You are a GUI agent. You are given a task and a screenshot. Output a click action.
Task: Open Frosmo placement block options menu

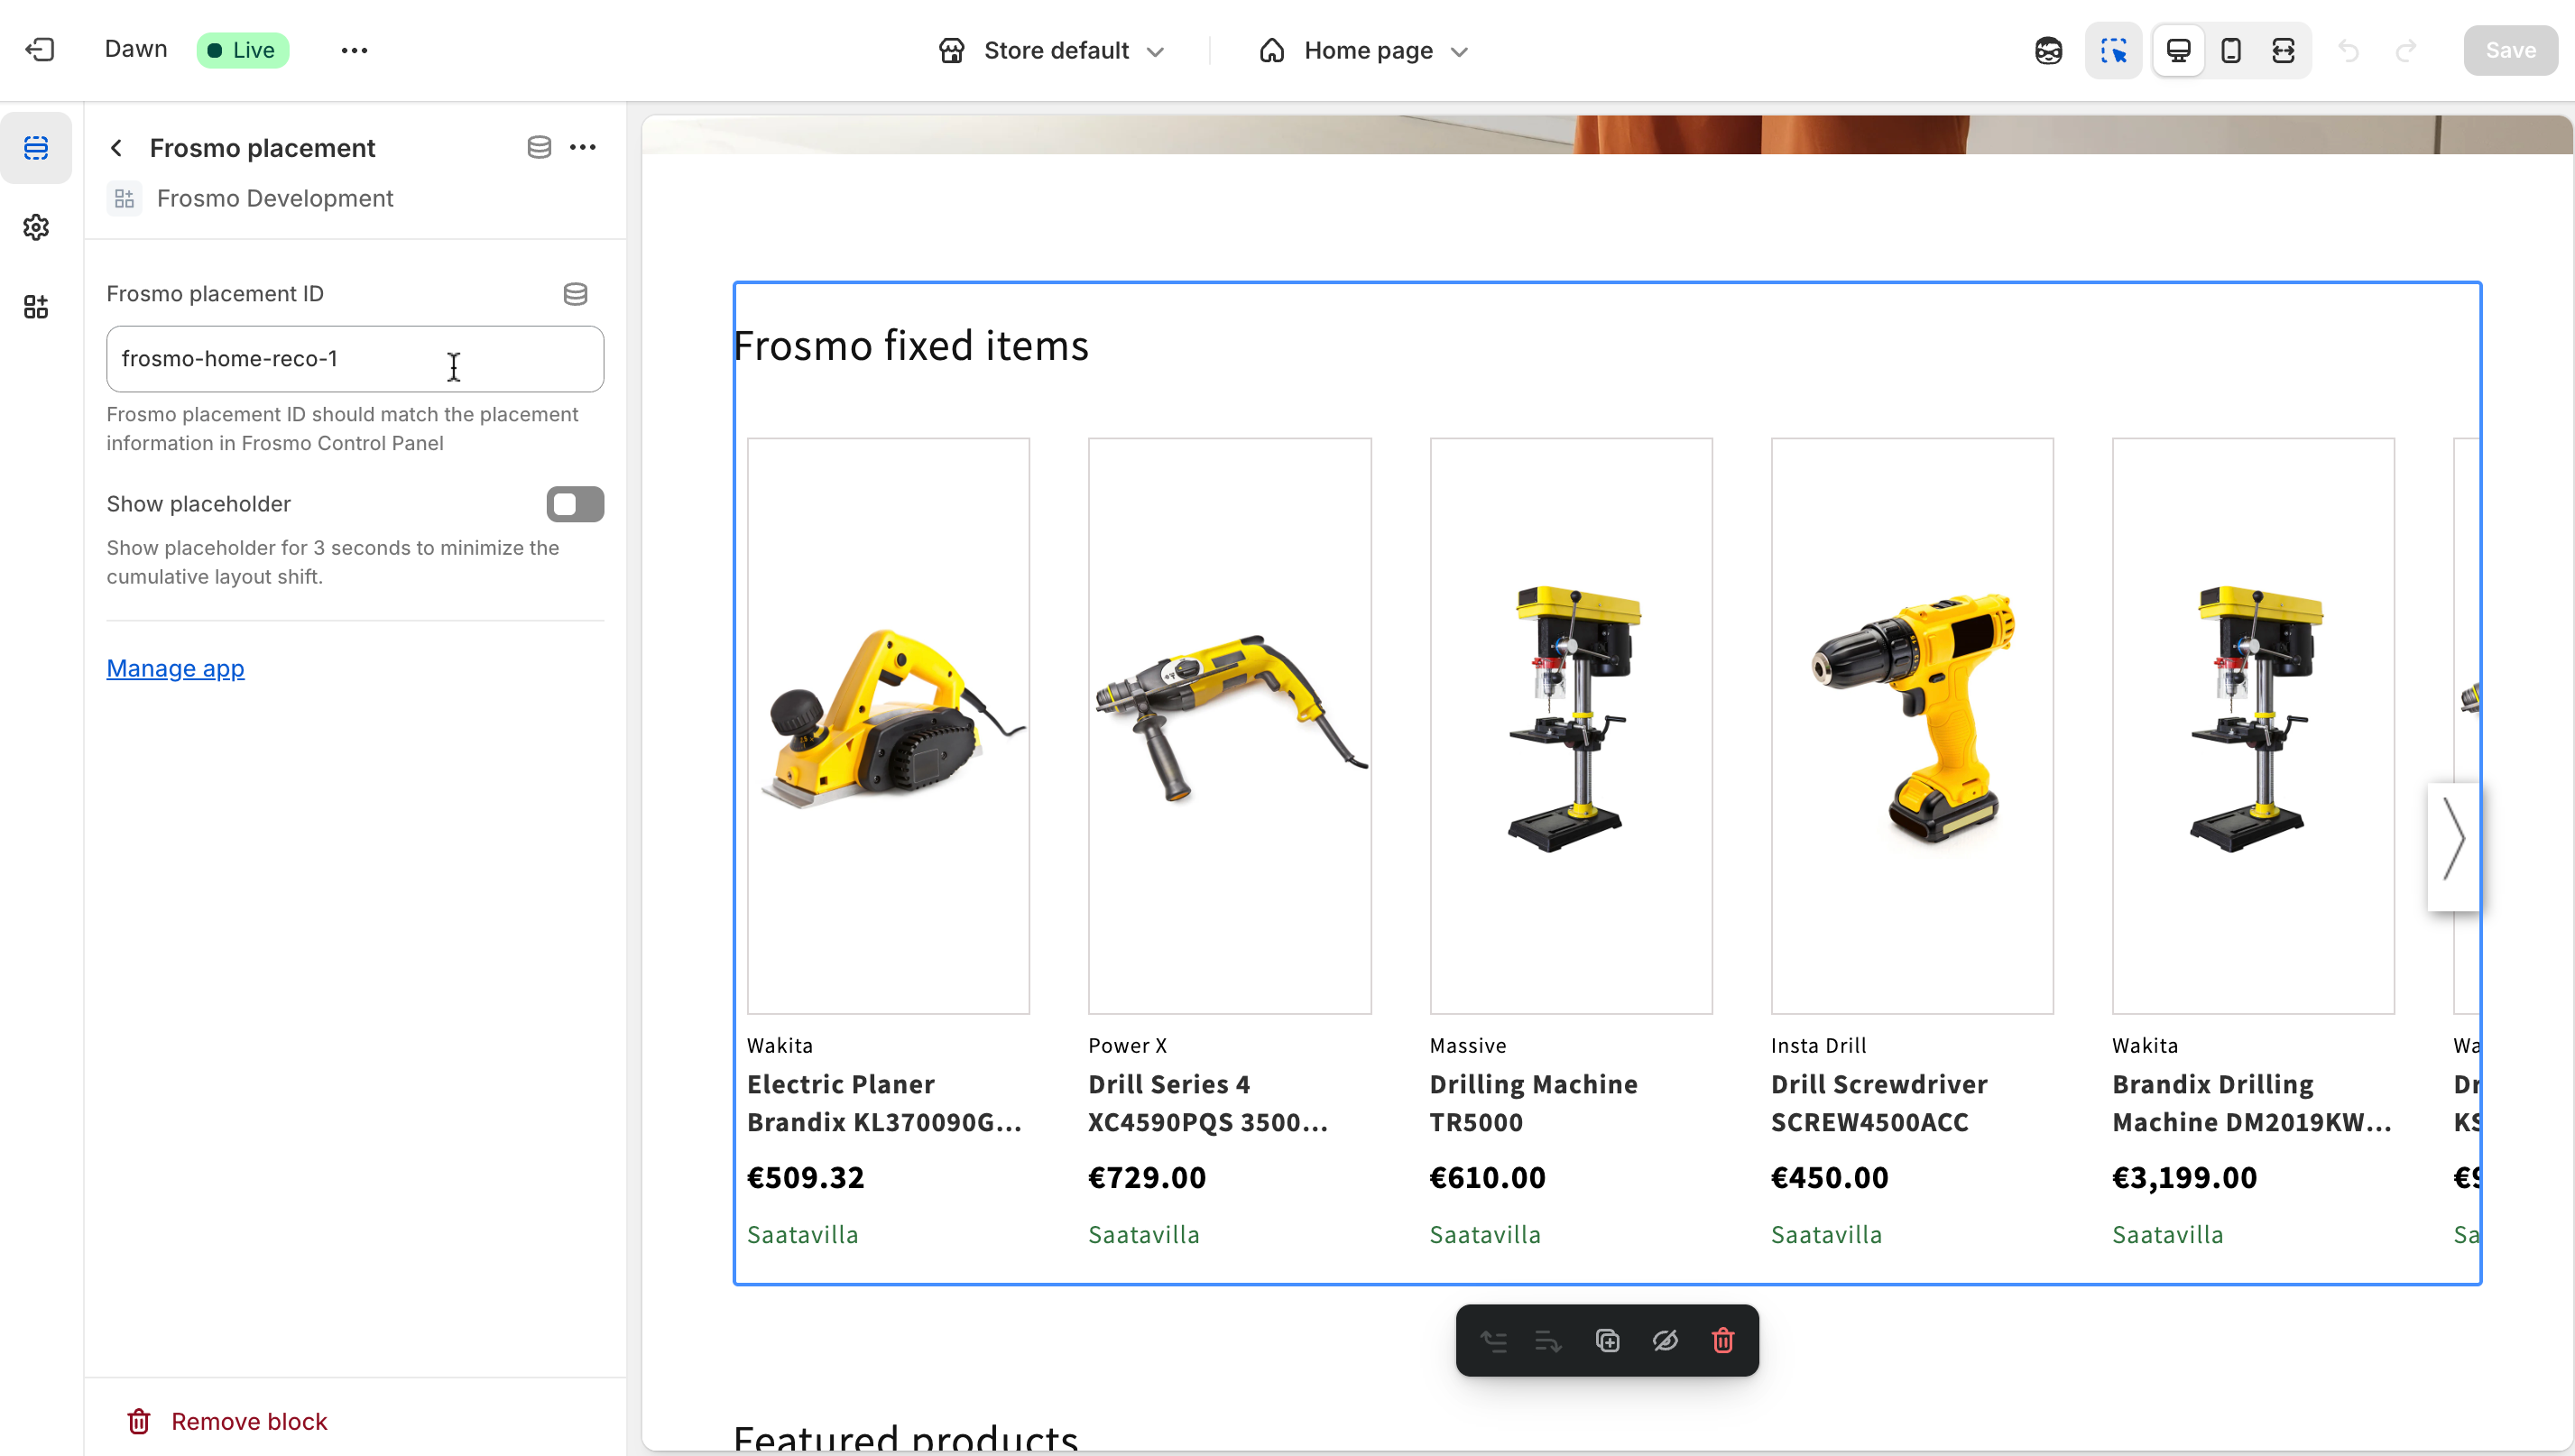(x=583, y=148)
